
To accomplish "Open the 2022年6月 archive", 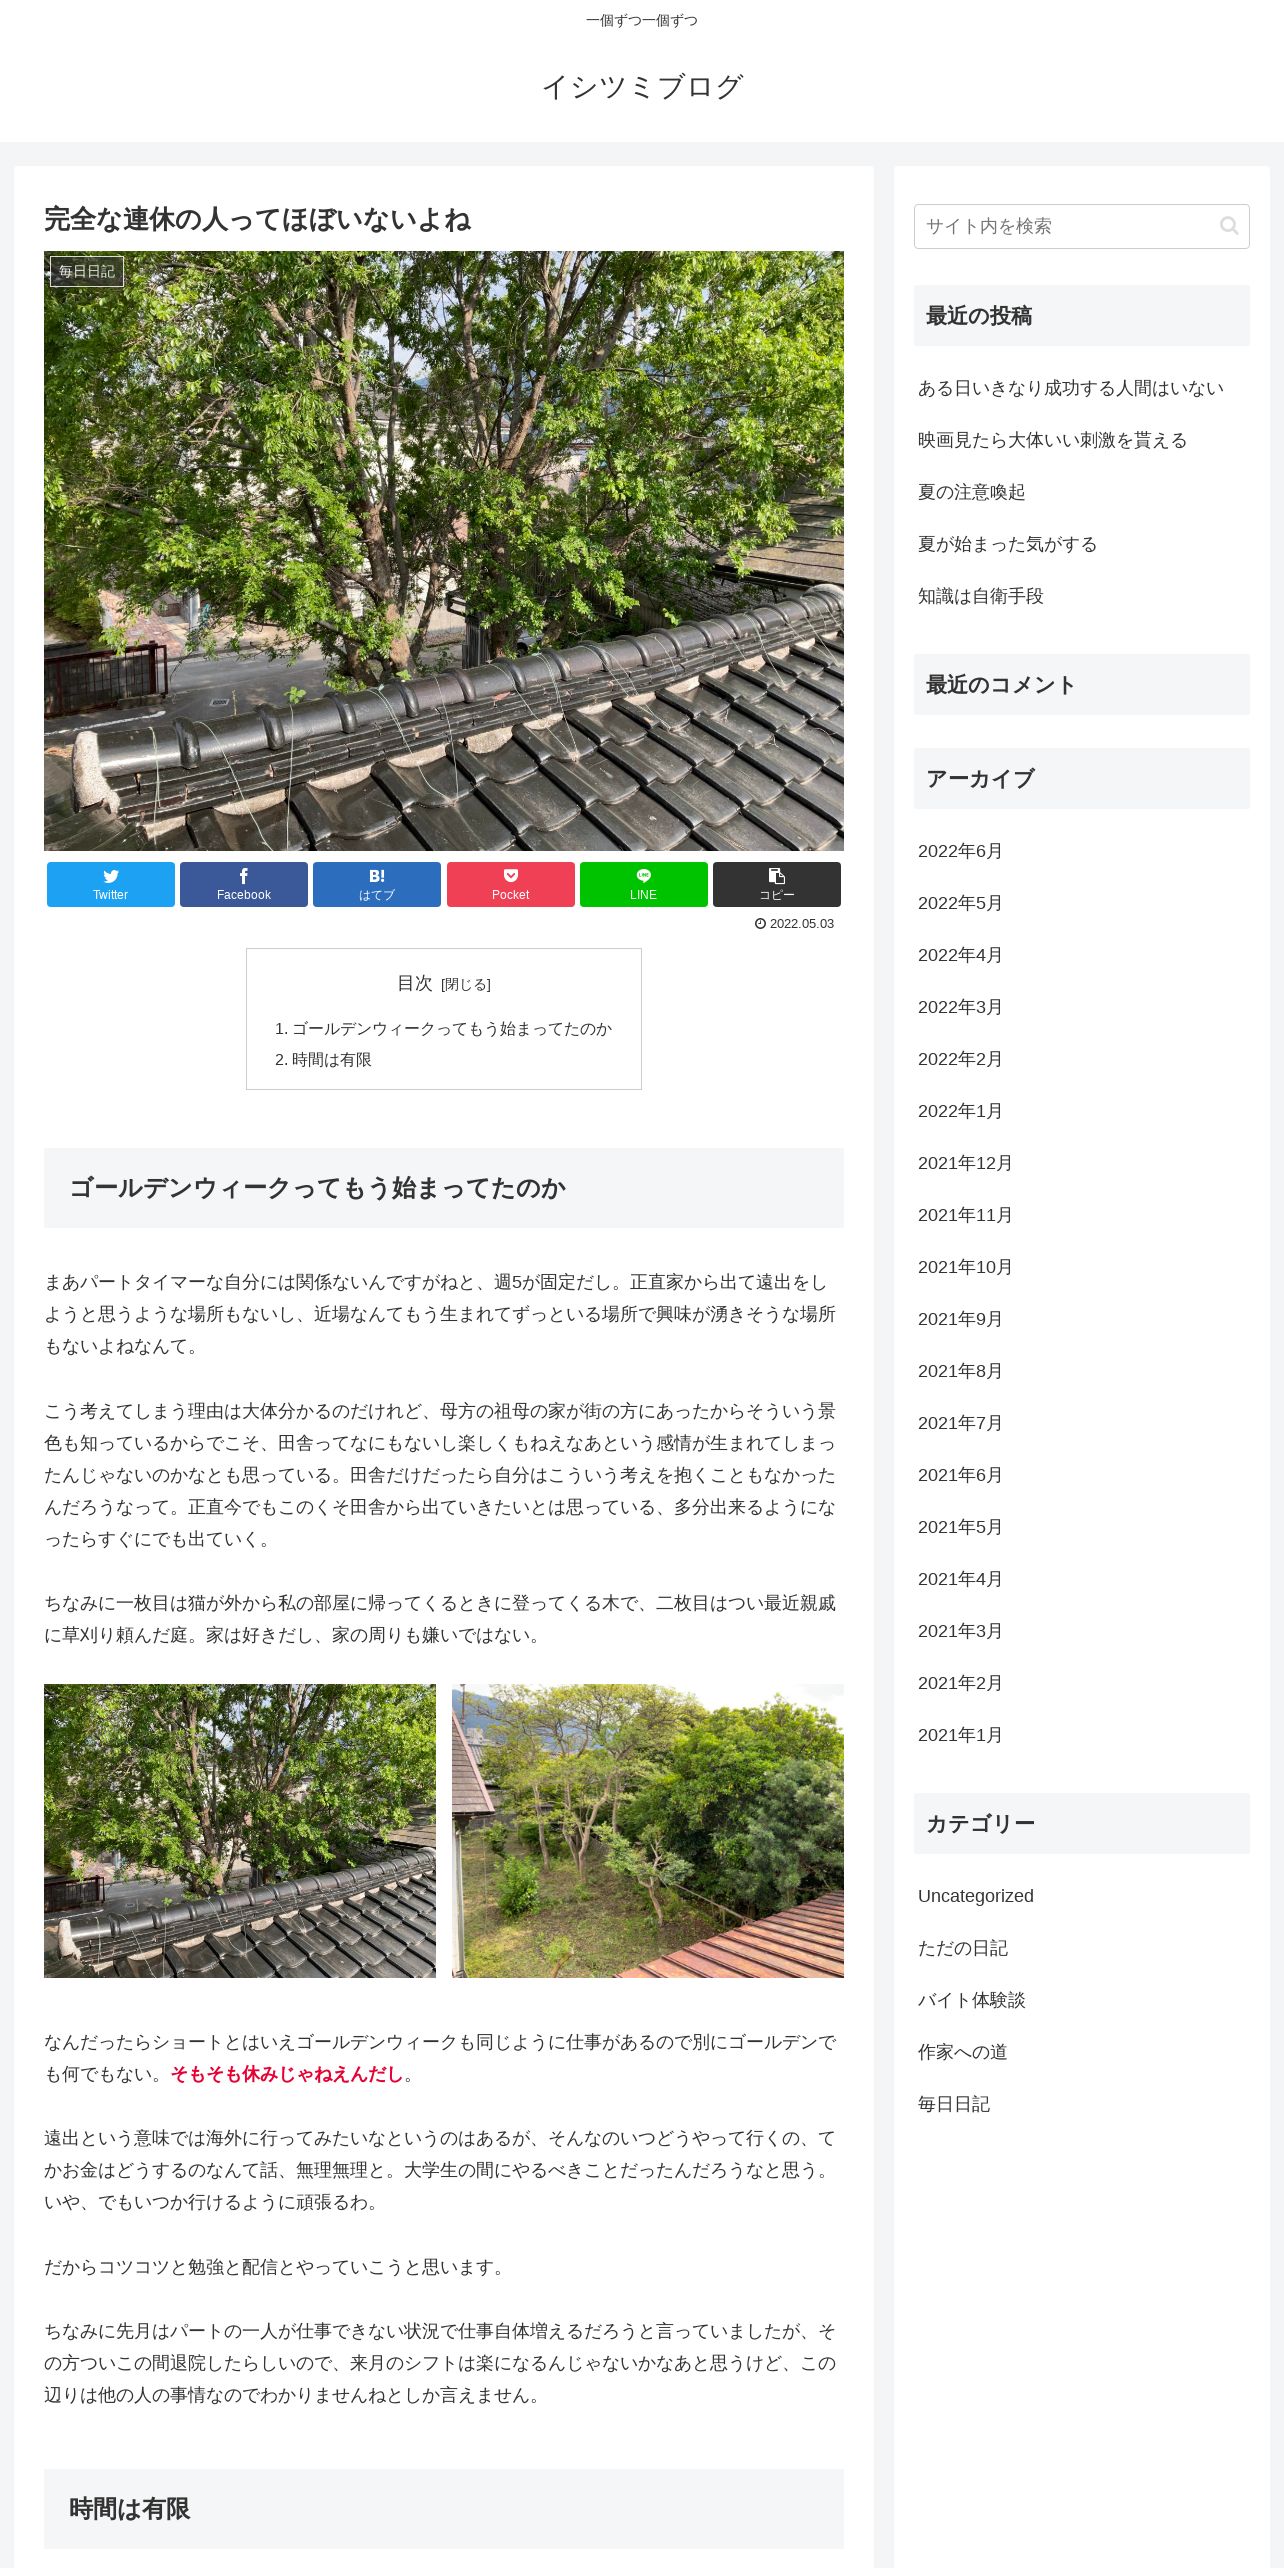I will coord(960,851).
